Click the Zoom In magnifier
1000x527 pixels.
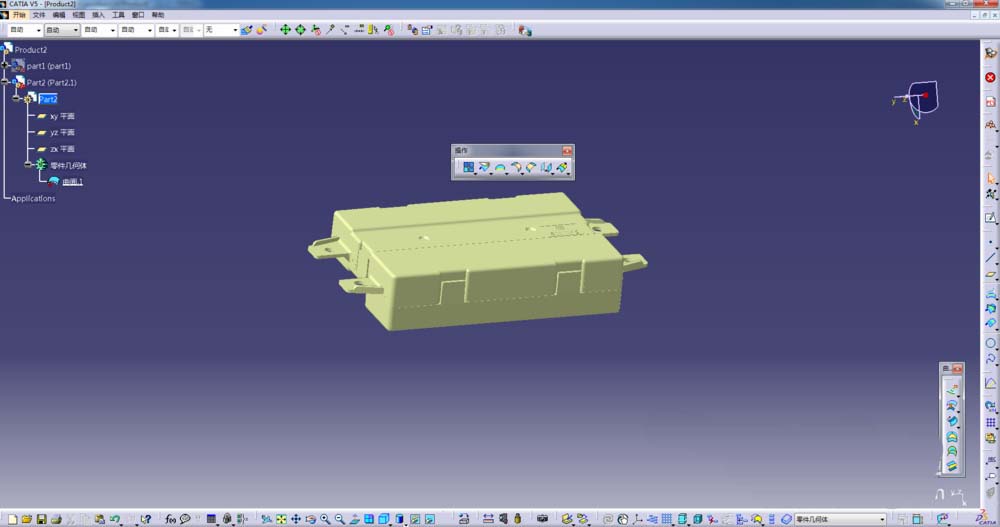click(x=325, y=519)
